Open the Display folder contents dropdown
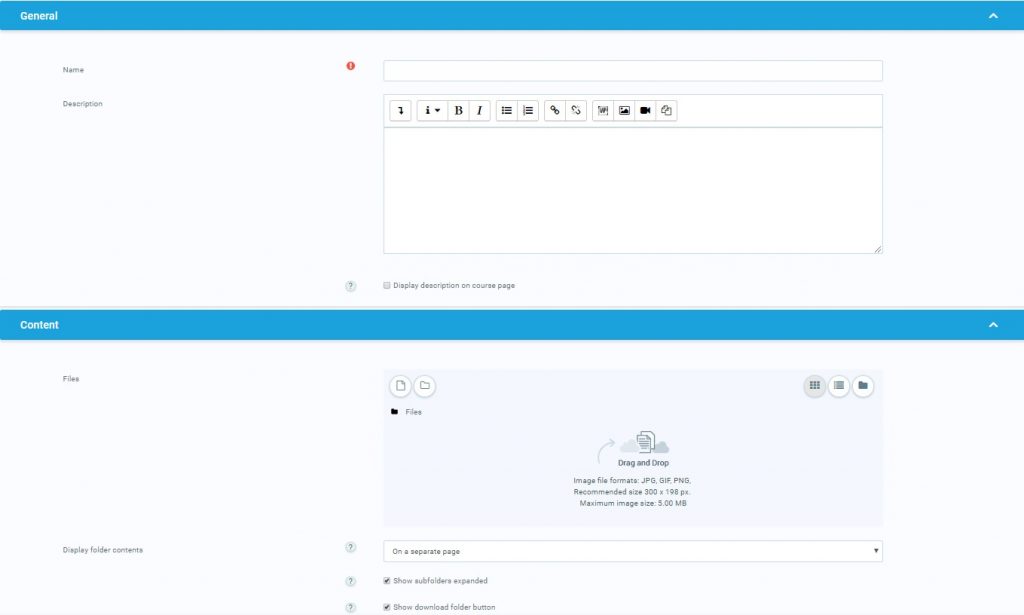 pos(632,551)
